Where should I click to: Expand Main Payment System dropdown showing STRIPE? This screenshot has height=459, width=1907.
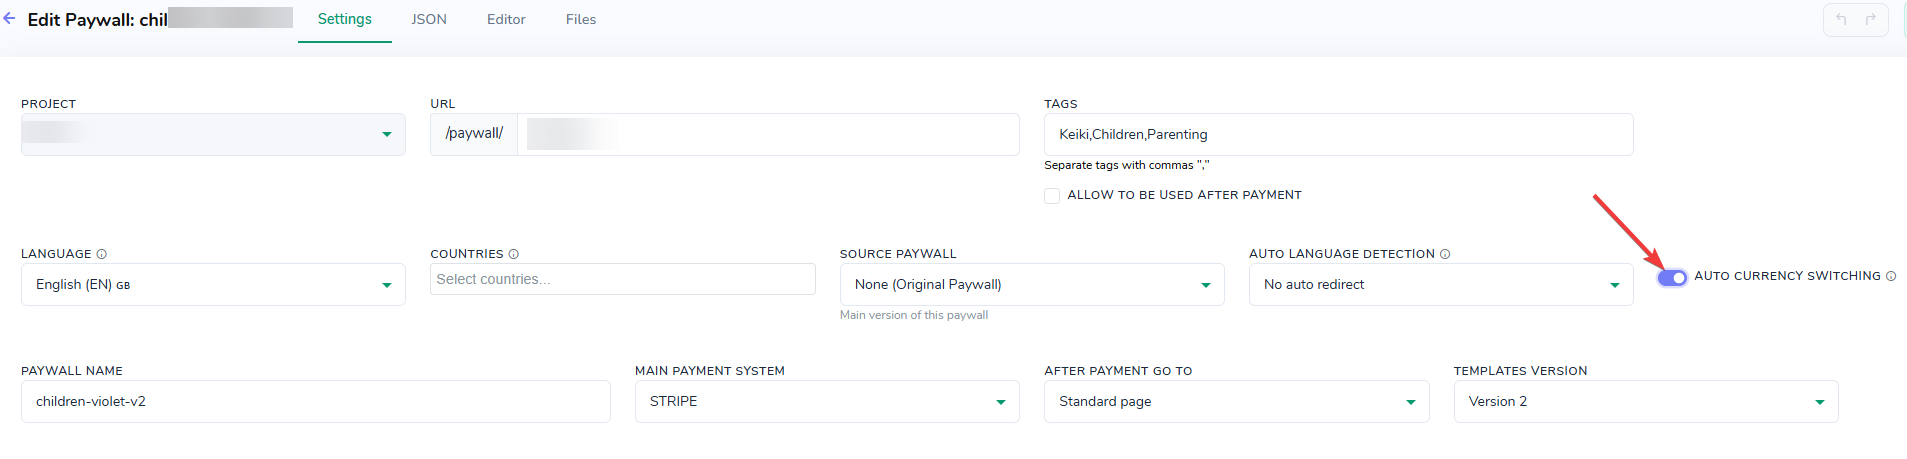(827, 402)
